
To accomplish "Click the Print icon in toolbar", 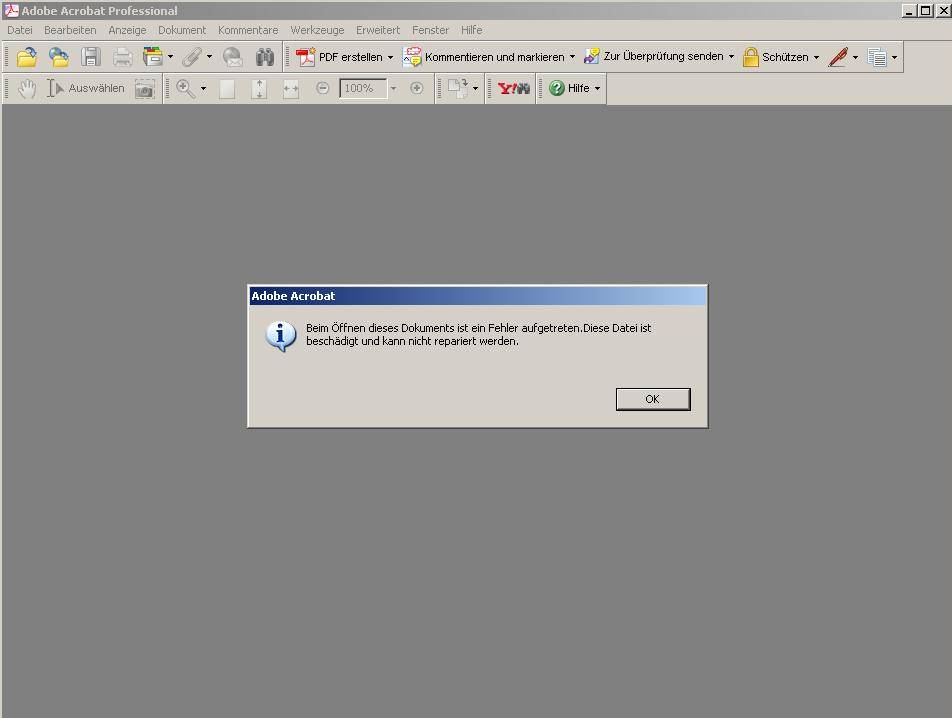I will pyautogui.click(x=122, y=57).
